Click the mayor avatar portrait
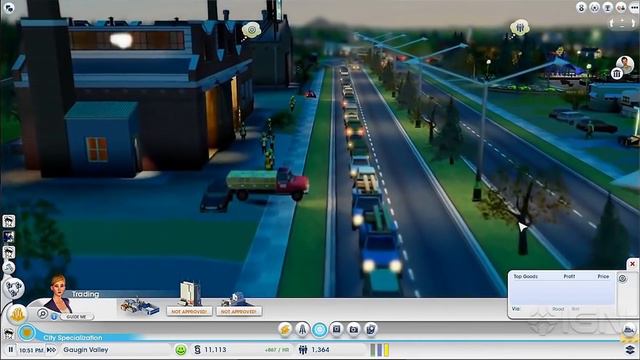The image size is (640, 360). point(625,64)
